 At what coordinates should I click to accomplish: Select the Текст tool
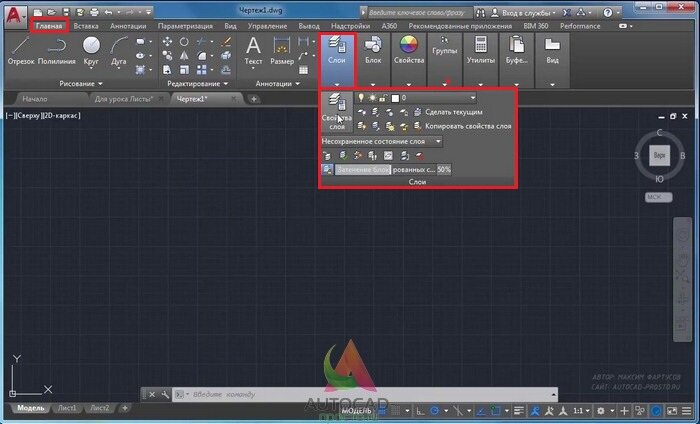pos(253,51)
